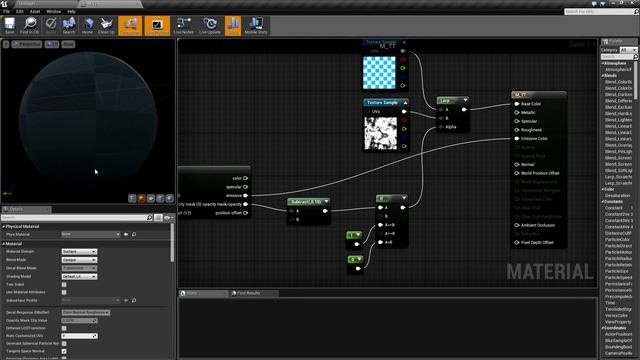Image resolution: width=640 pixels, height=360 pixels.
Task: Click the Details property matrix grid icon
Action: click(x=158, y=218)
